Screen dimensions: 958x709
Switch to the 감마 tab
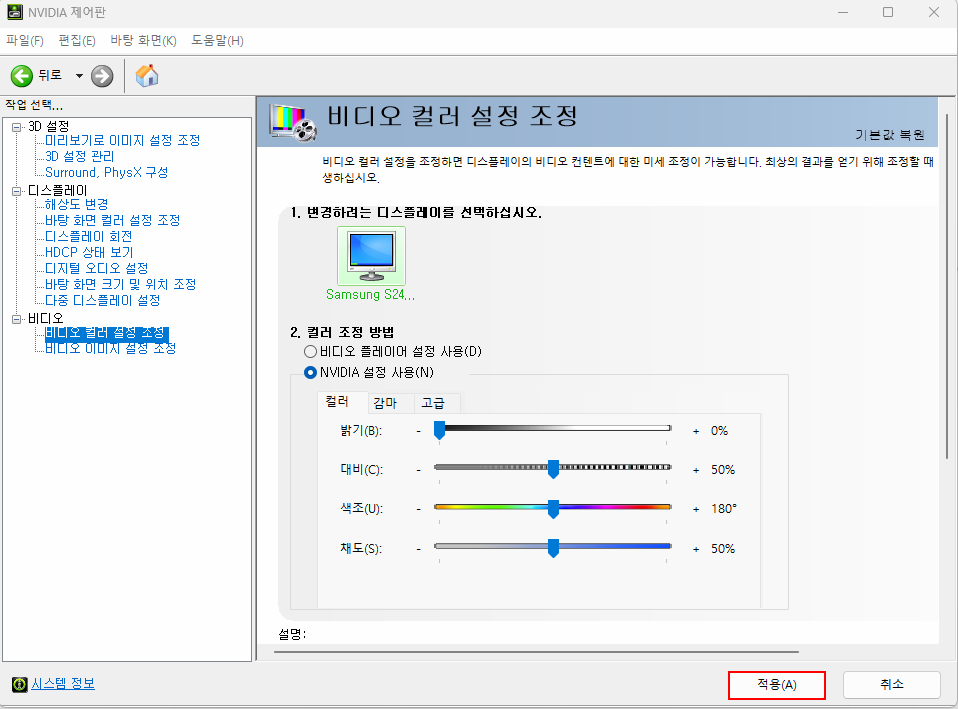tap(391, 403)
